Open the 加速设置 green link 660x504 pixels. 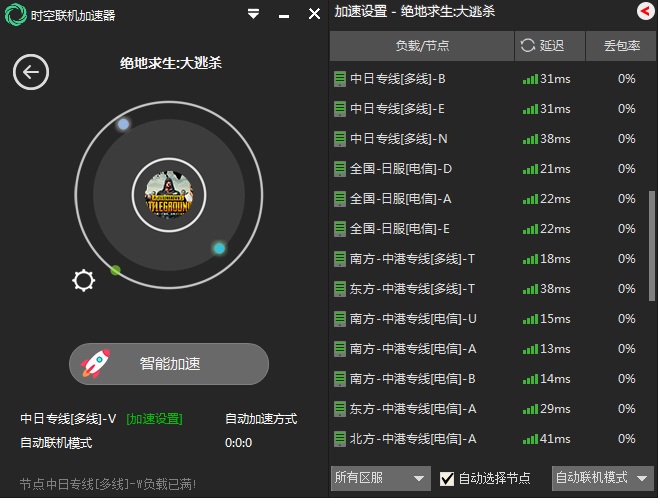click(x=154, y=419)
